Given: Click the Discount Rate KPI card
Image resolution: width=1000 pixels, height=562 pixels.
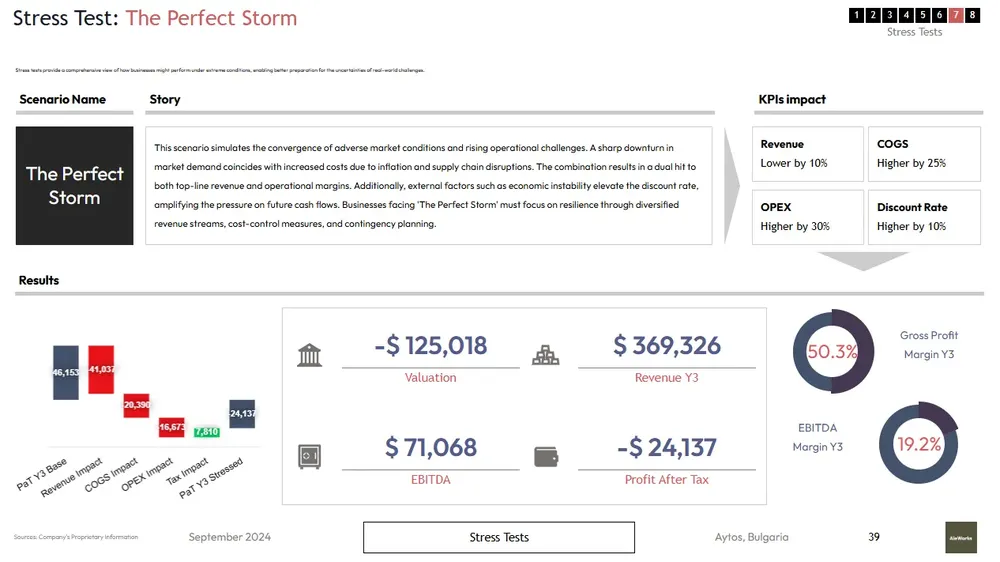Looking at the screenshot, I should [x=923, y=217].
